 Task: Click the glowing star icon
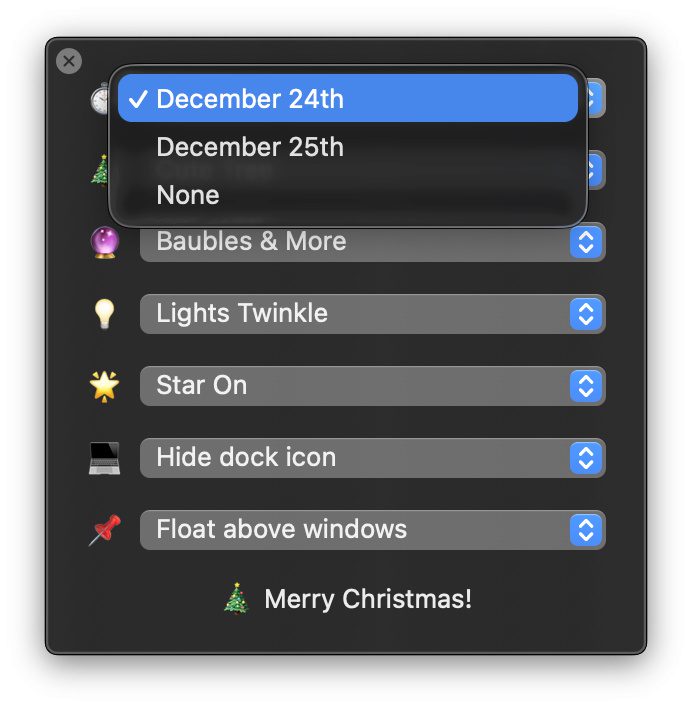click(x=104, y=386)
